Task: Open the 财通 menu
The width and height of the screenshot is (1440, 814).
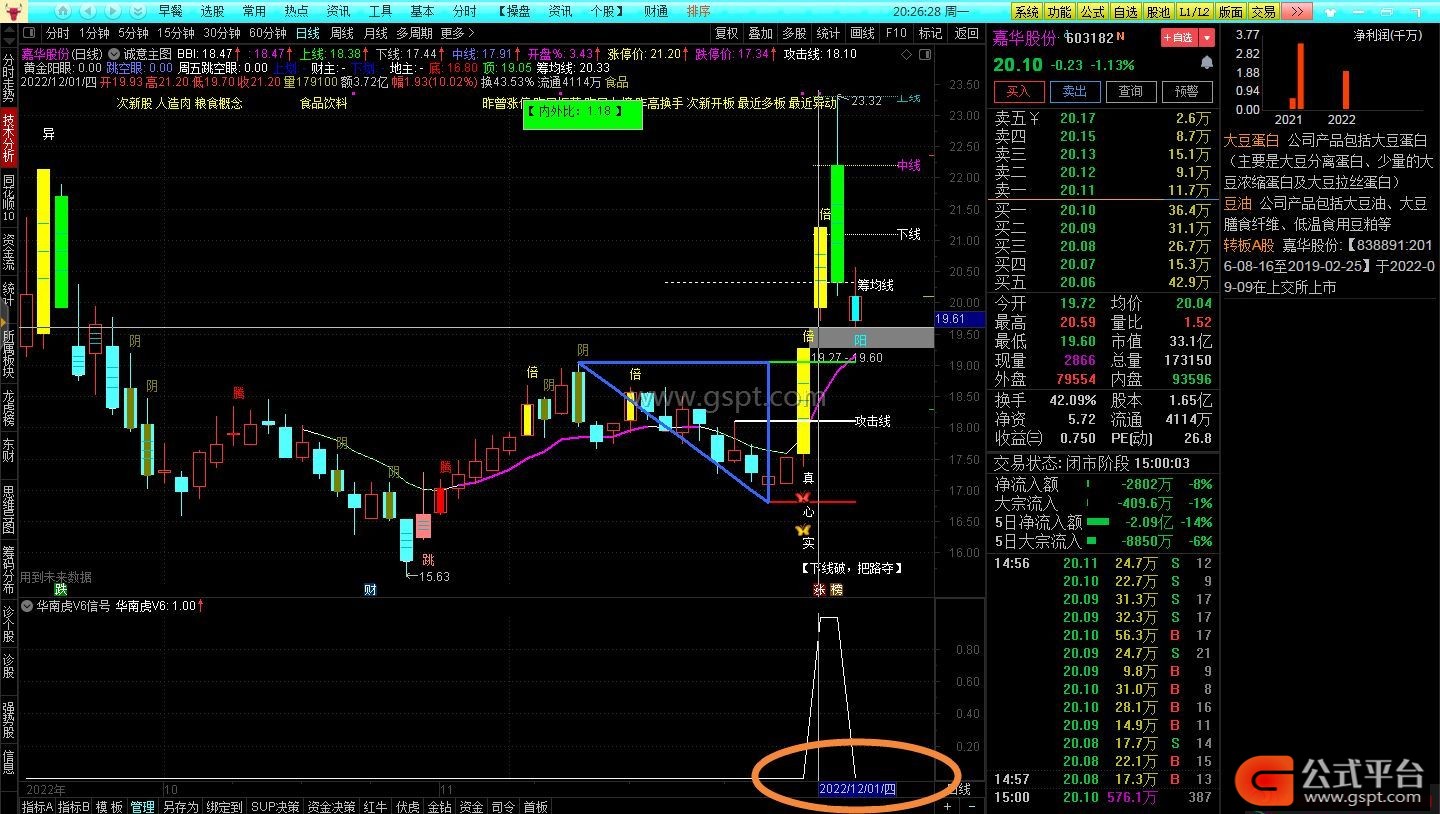Action: [x=656, y=11]
